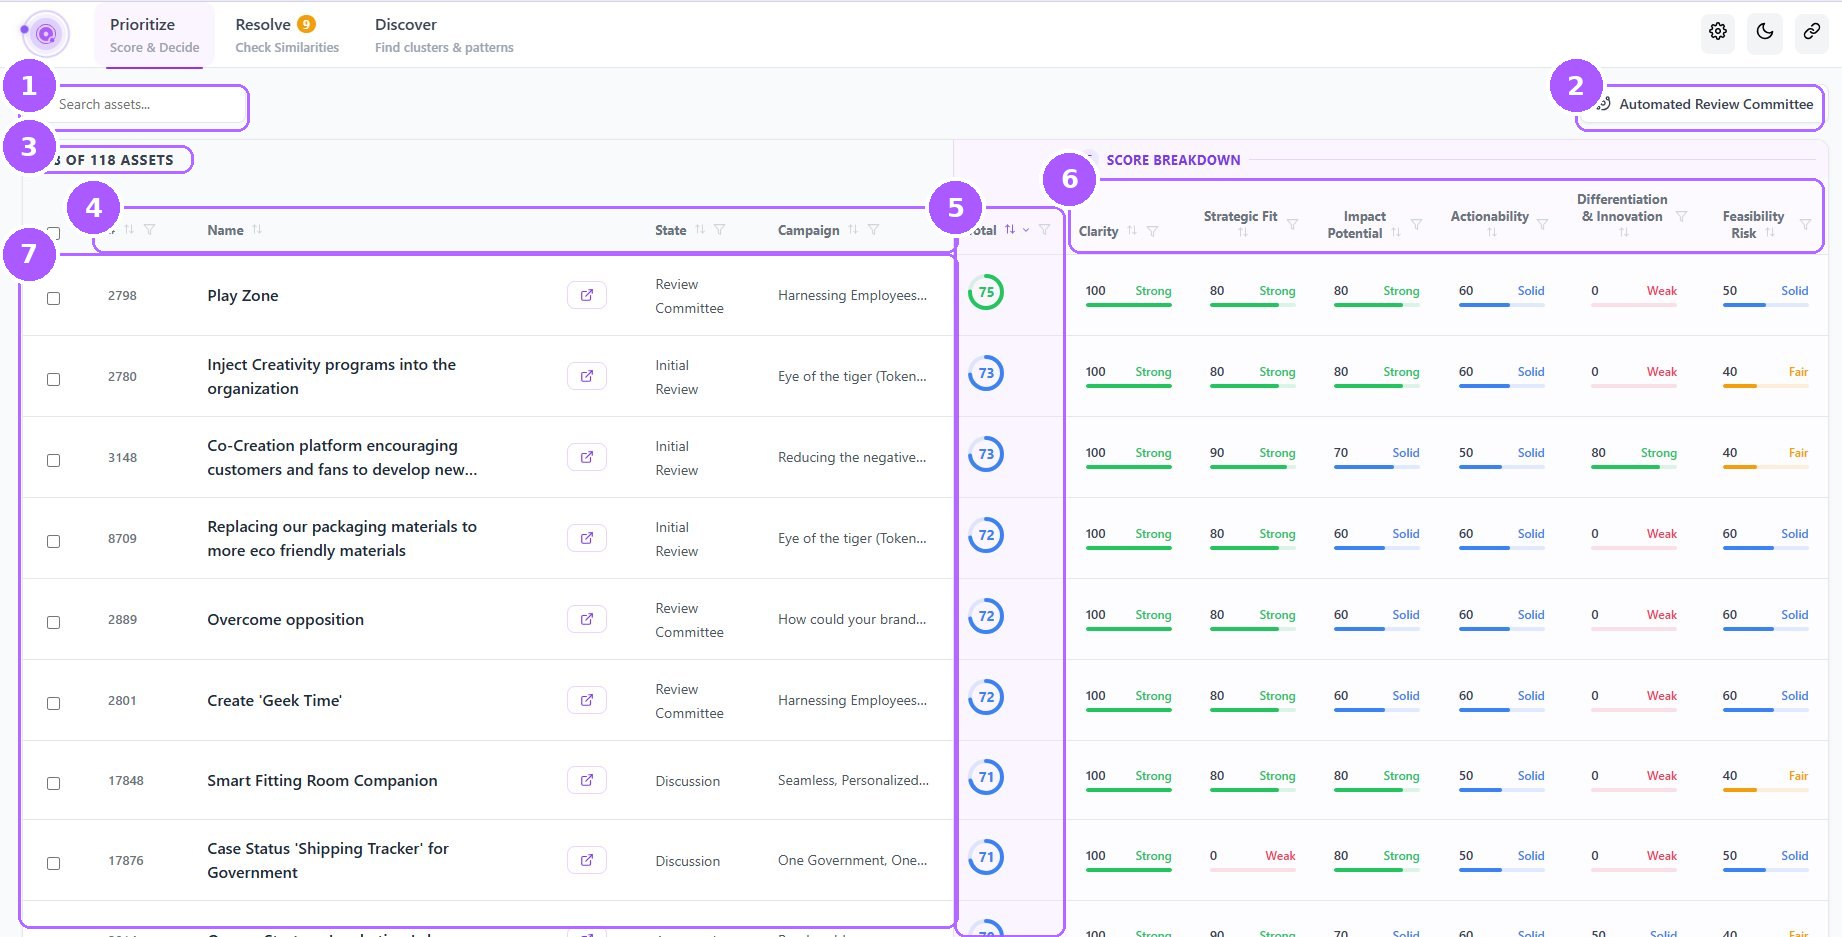Sort by Impact Potential score
Image resolution: width=1842 pixels, height=937 pixels.
(1396, 233)
